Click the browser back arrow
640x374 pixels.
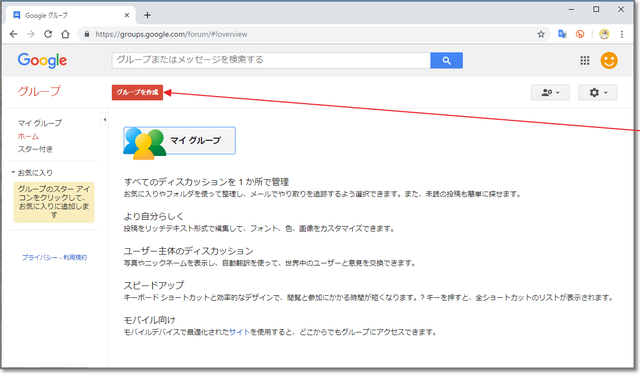coord(13,34)
